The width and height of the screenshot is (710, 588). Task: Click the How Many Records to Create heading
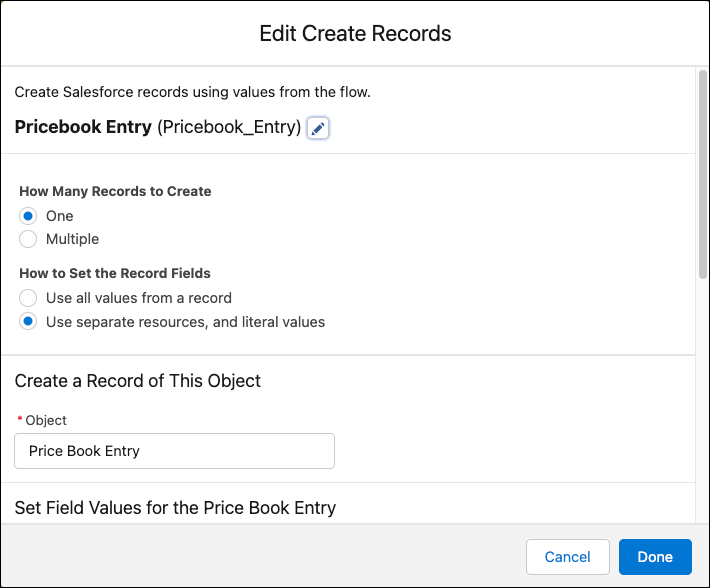click(x=115, y=191)
